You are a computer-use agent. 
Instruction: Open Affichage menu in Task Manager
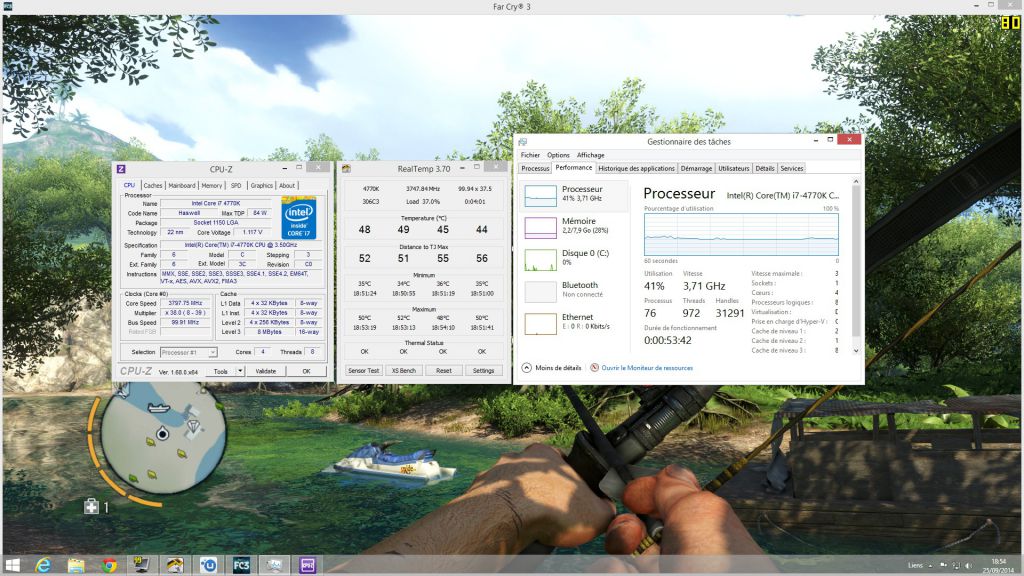(x=590, y=155)
